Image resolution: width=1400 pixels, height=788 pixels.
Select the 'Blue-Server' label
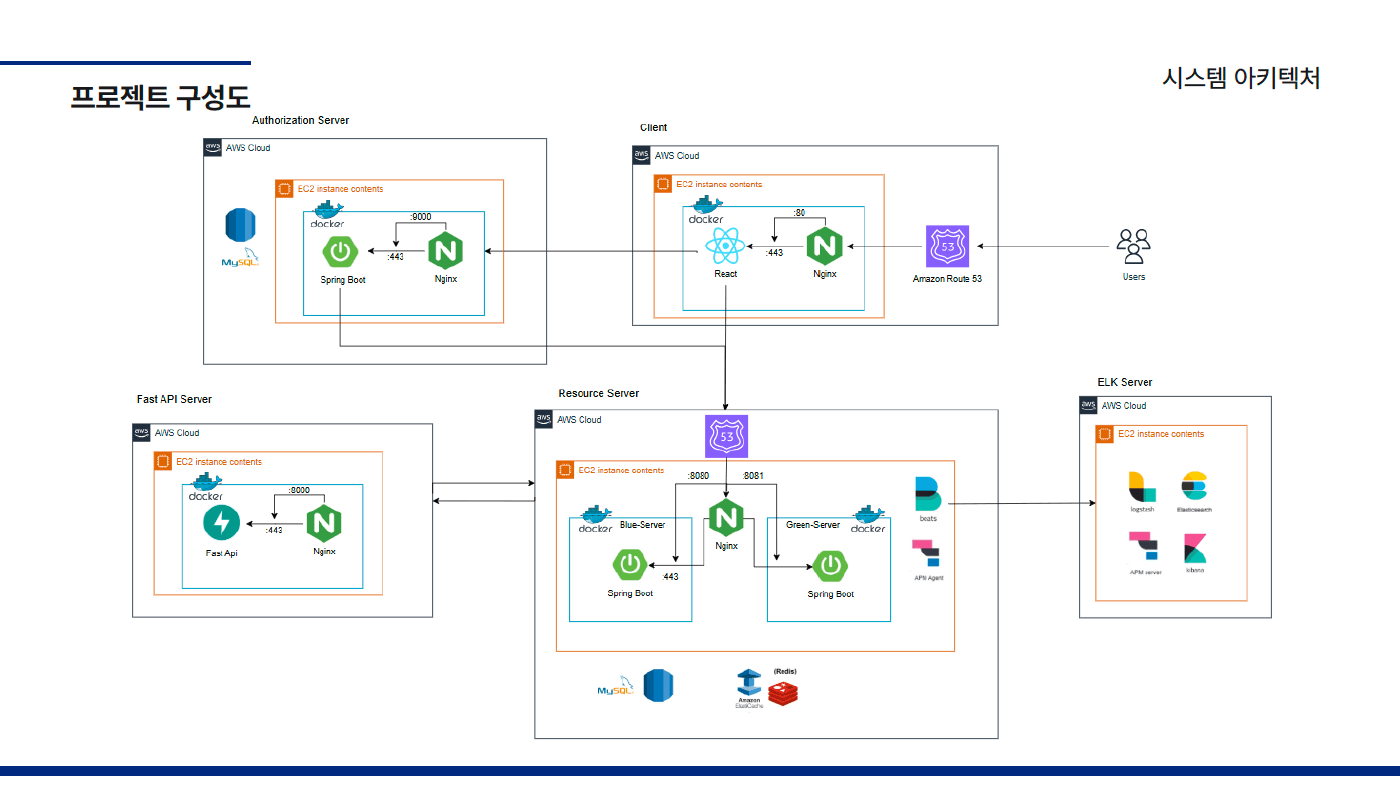pos(642,525)
